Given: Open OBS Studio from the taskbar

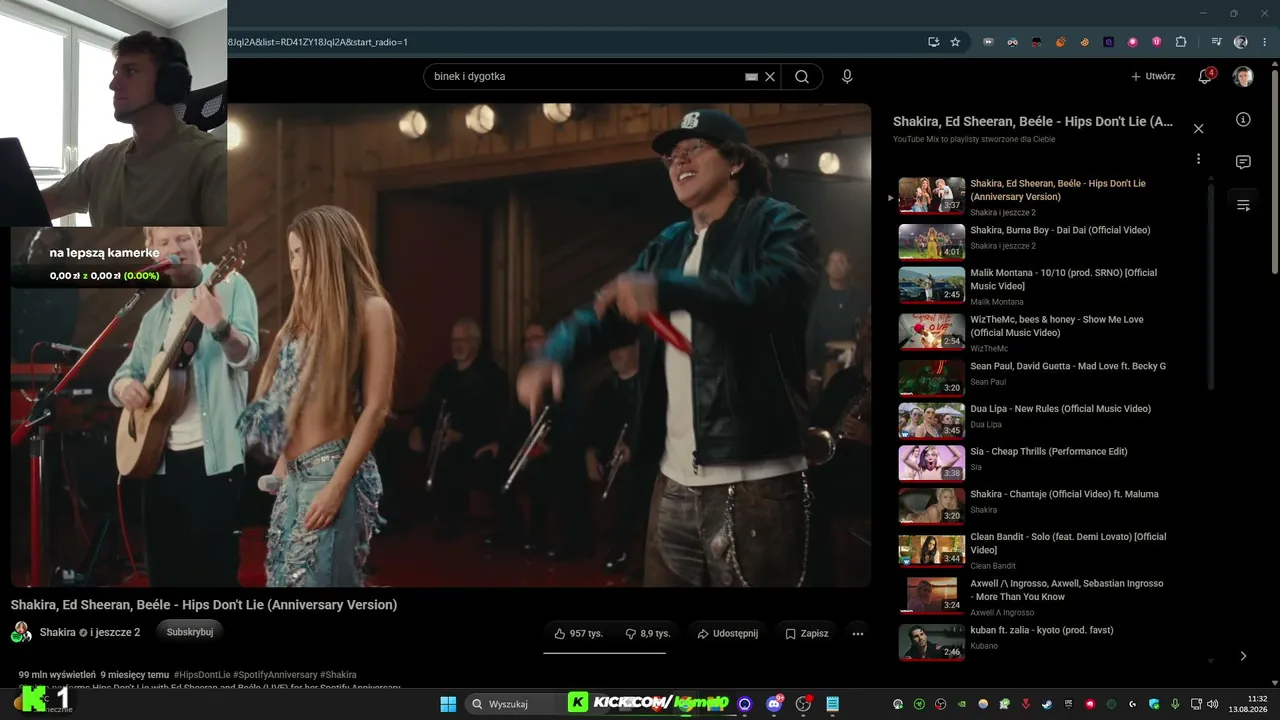Looking at the screenshot, I should pyautogui.click(x=803, y=704).
